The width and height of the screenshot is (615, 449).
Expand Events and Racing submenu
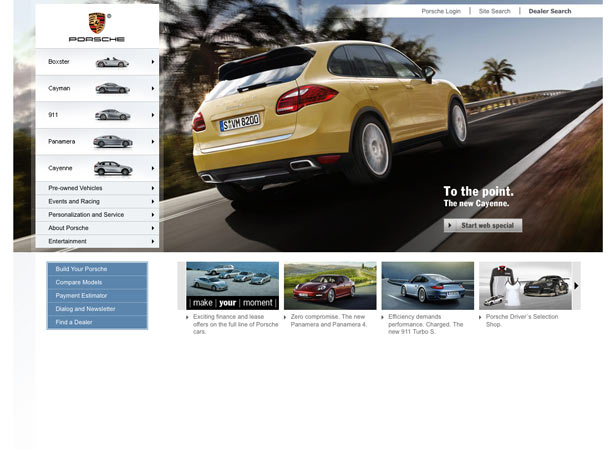97,201
